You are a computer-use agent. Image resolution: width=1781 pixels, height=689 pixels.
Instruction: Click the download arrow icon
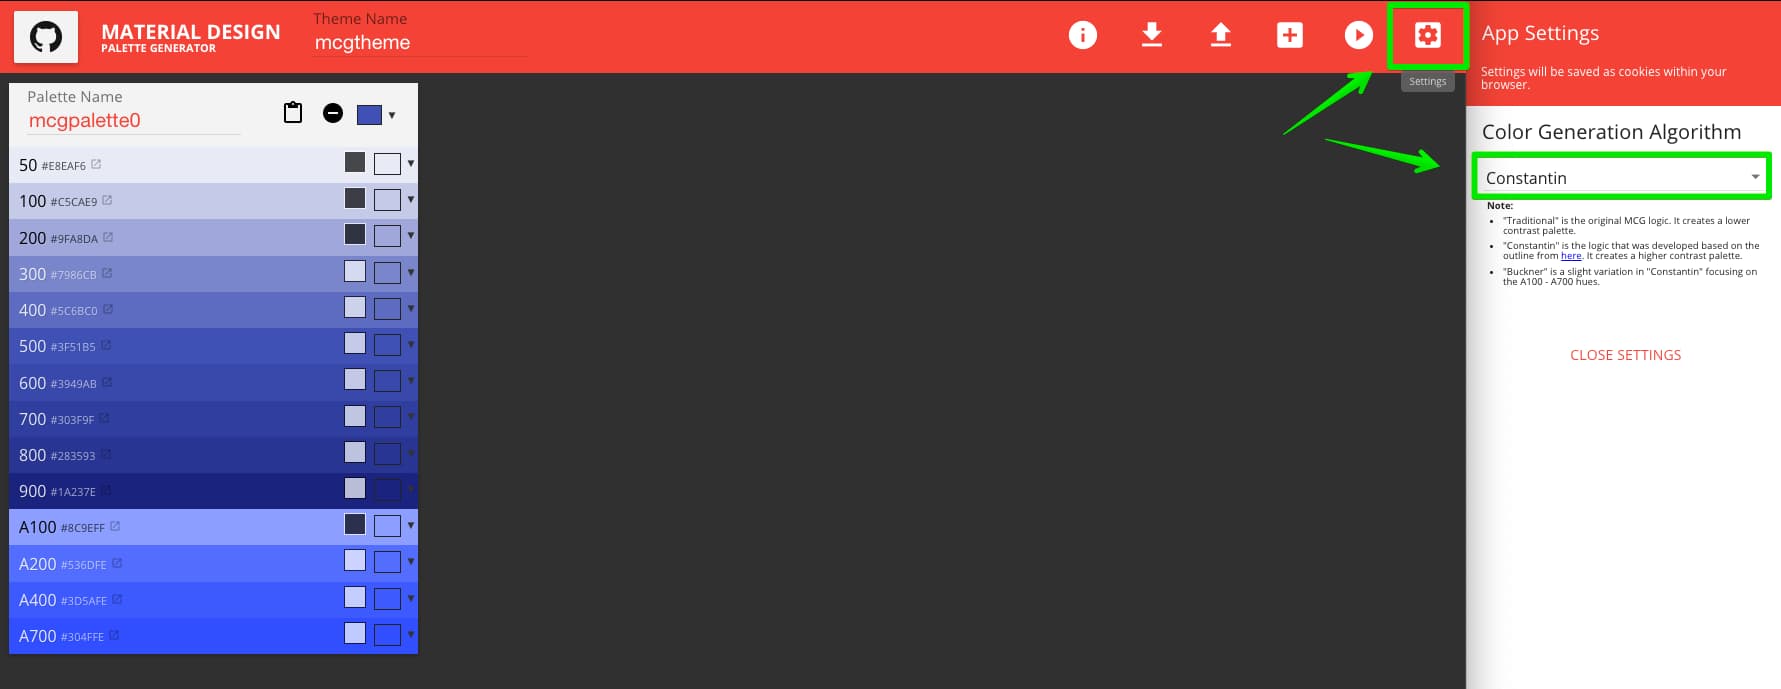(x=1152, y=35)
